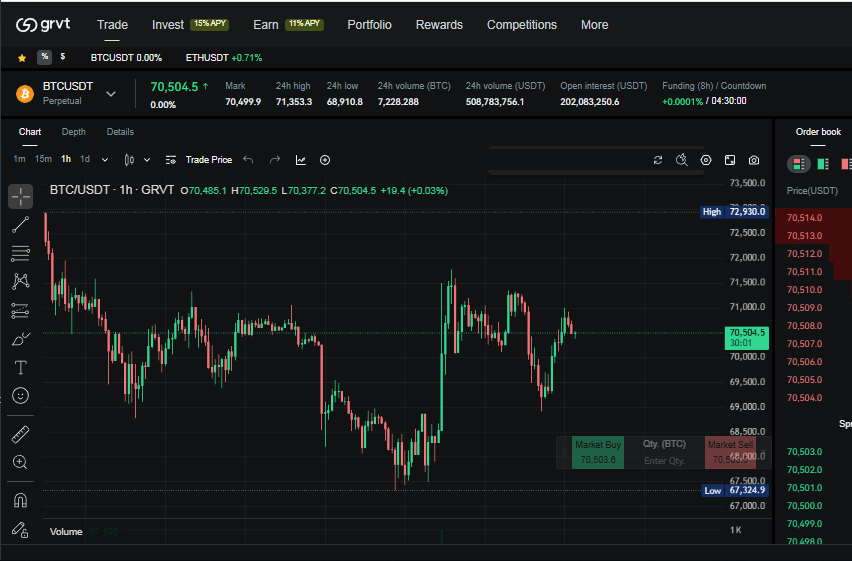
Task: Select the trend line drawing tool
Action: point(21,225)
